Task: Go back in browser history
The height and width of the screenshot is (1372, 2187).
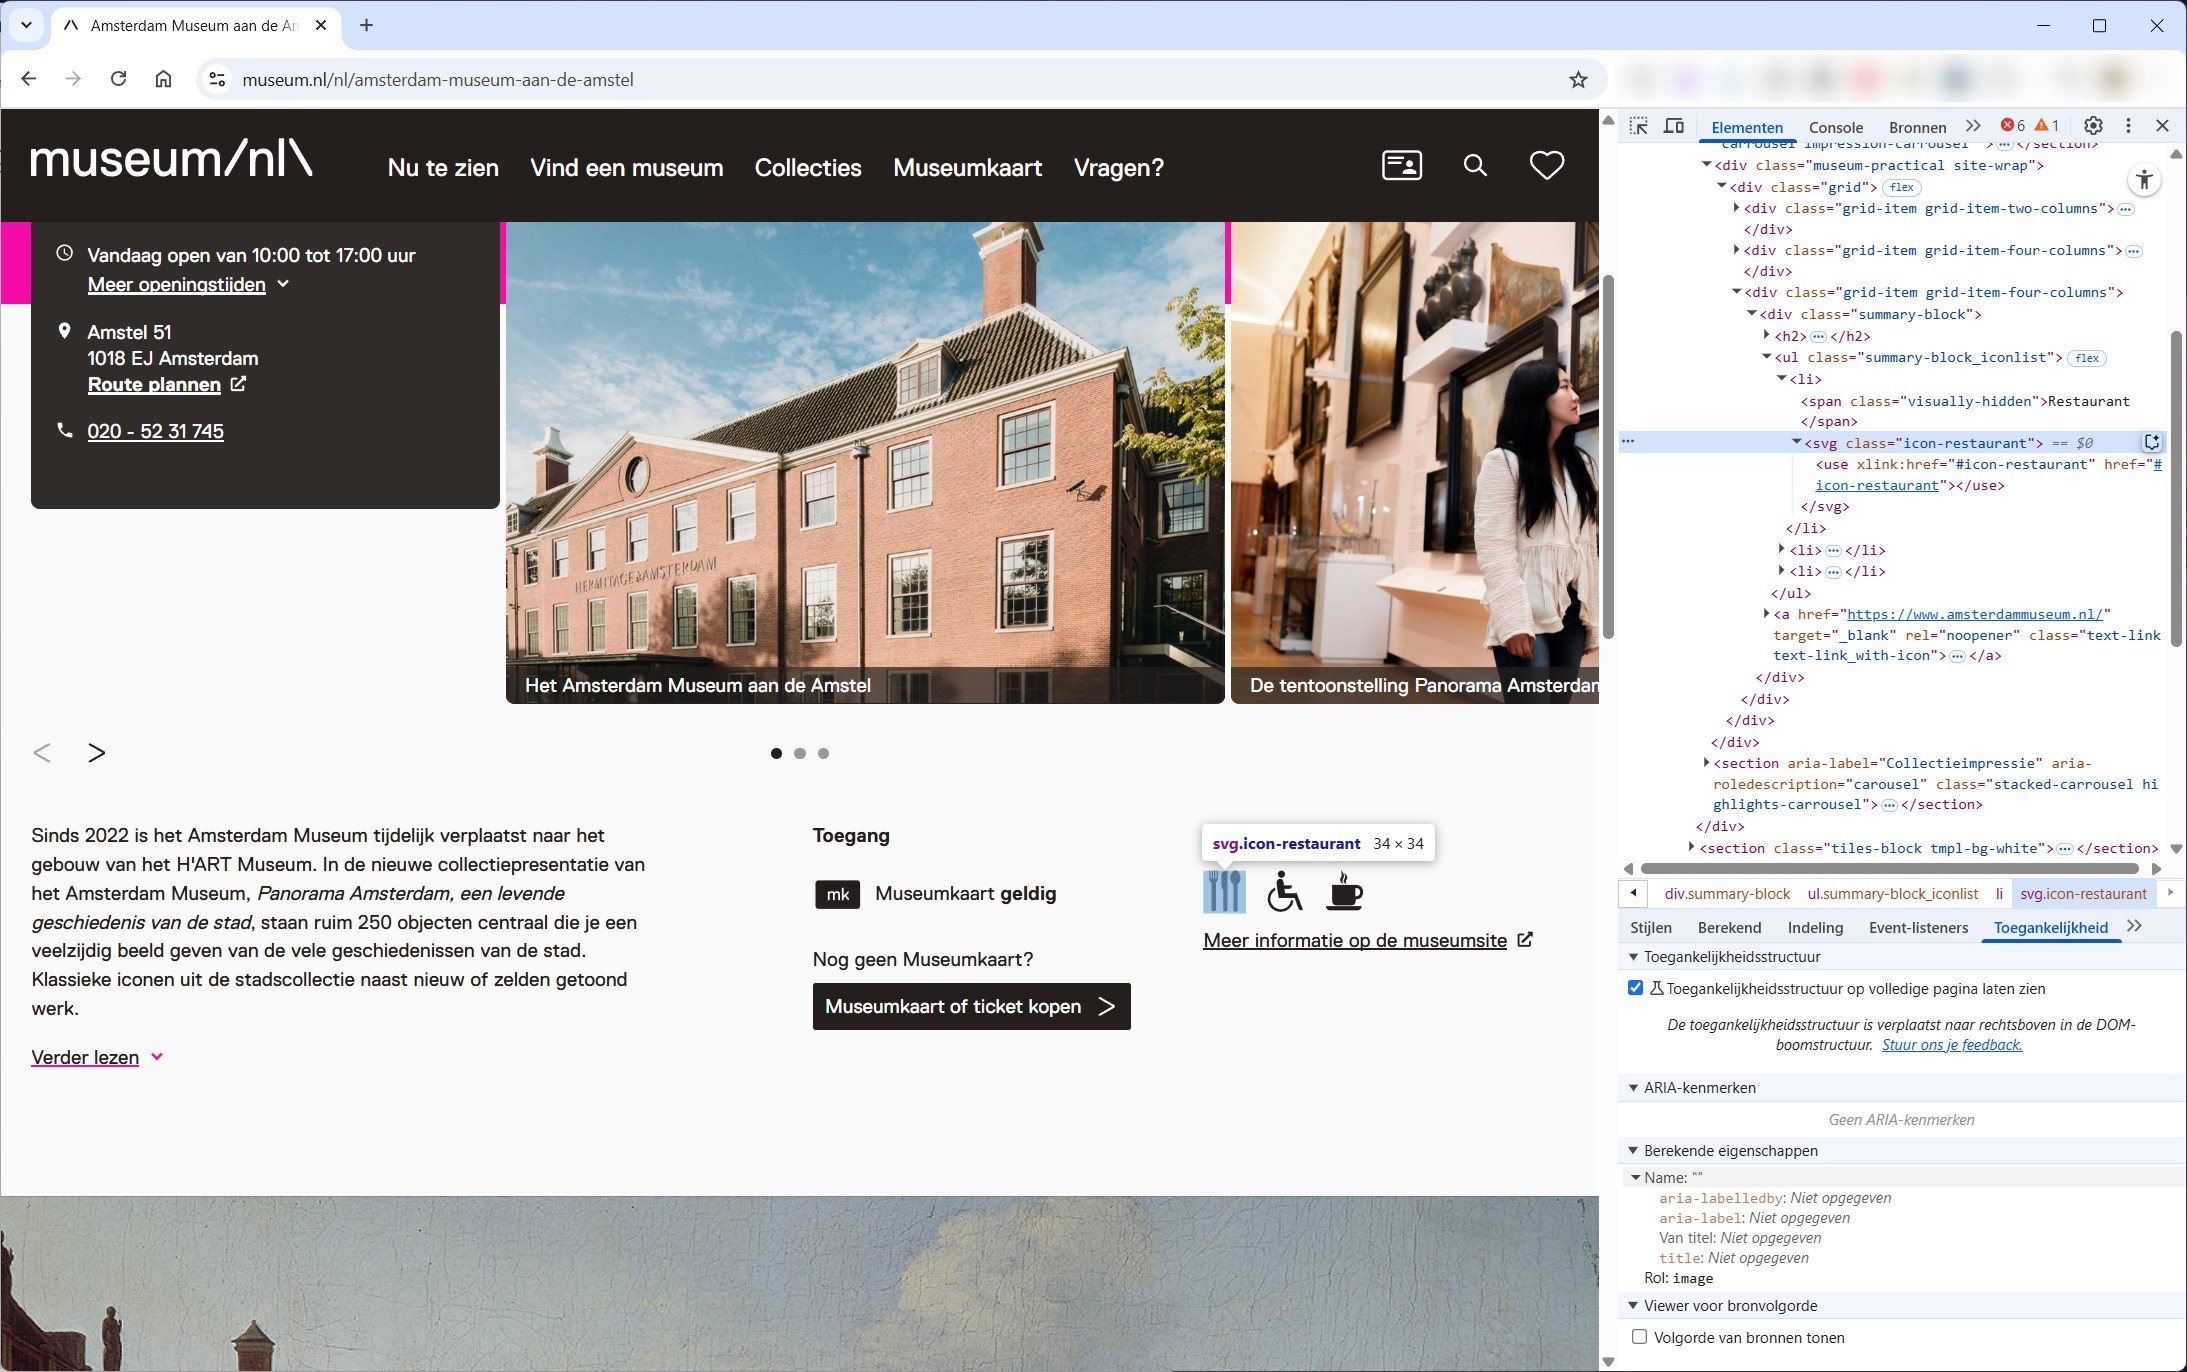Action: [28, 79]
